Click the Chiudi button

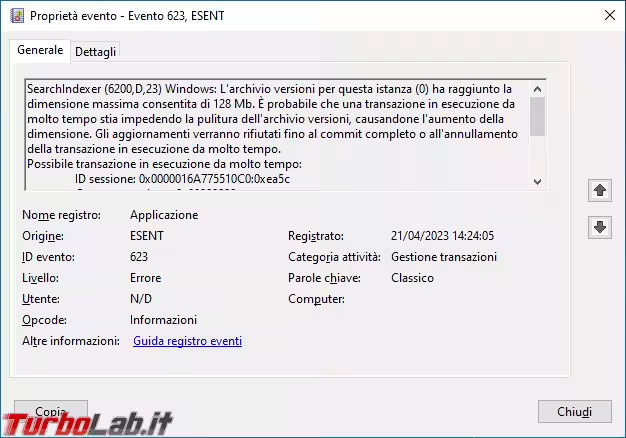574,412
